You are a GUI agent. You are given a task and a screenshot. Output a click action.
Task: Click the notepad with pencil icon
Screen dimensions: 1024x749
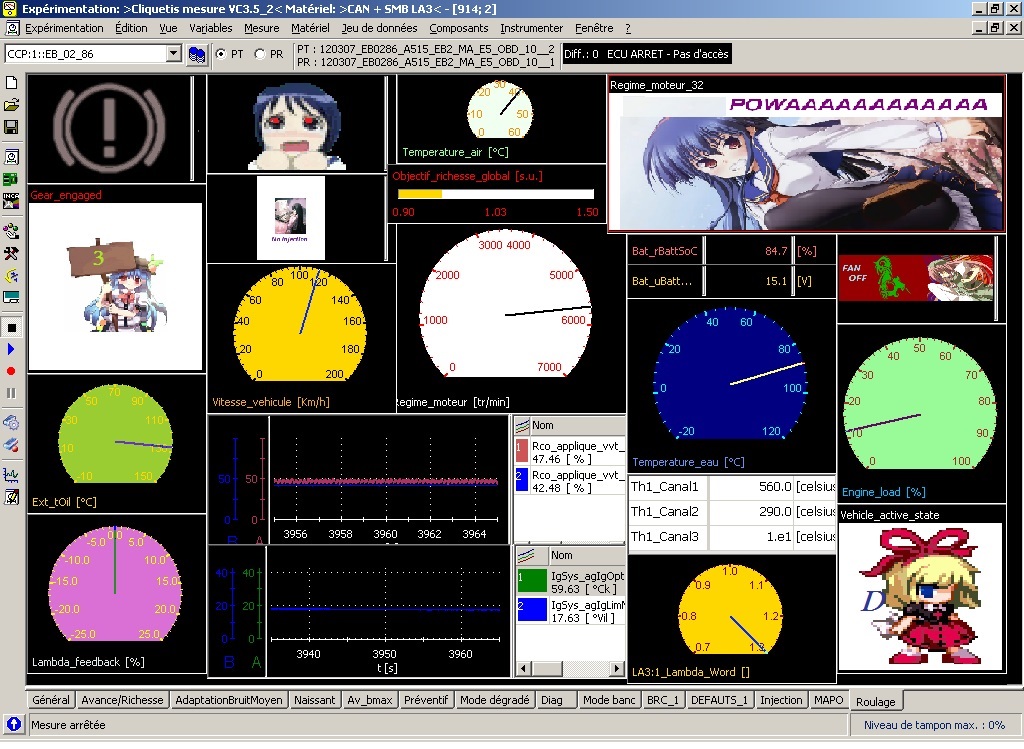[11, 497]
